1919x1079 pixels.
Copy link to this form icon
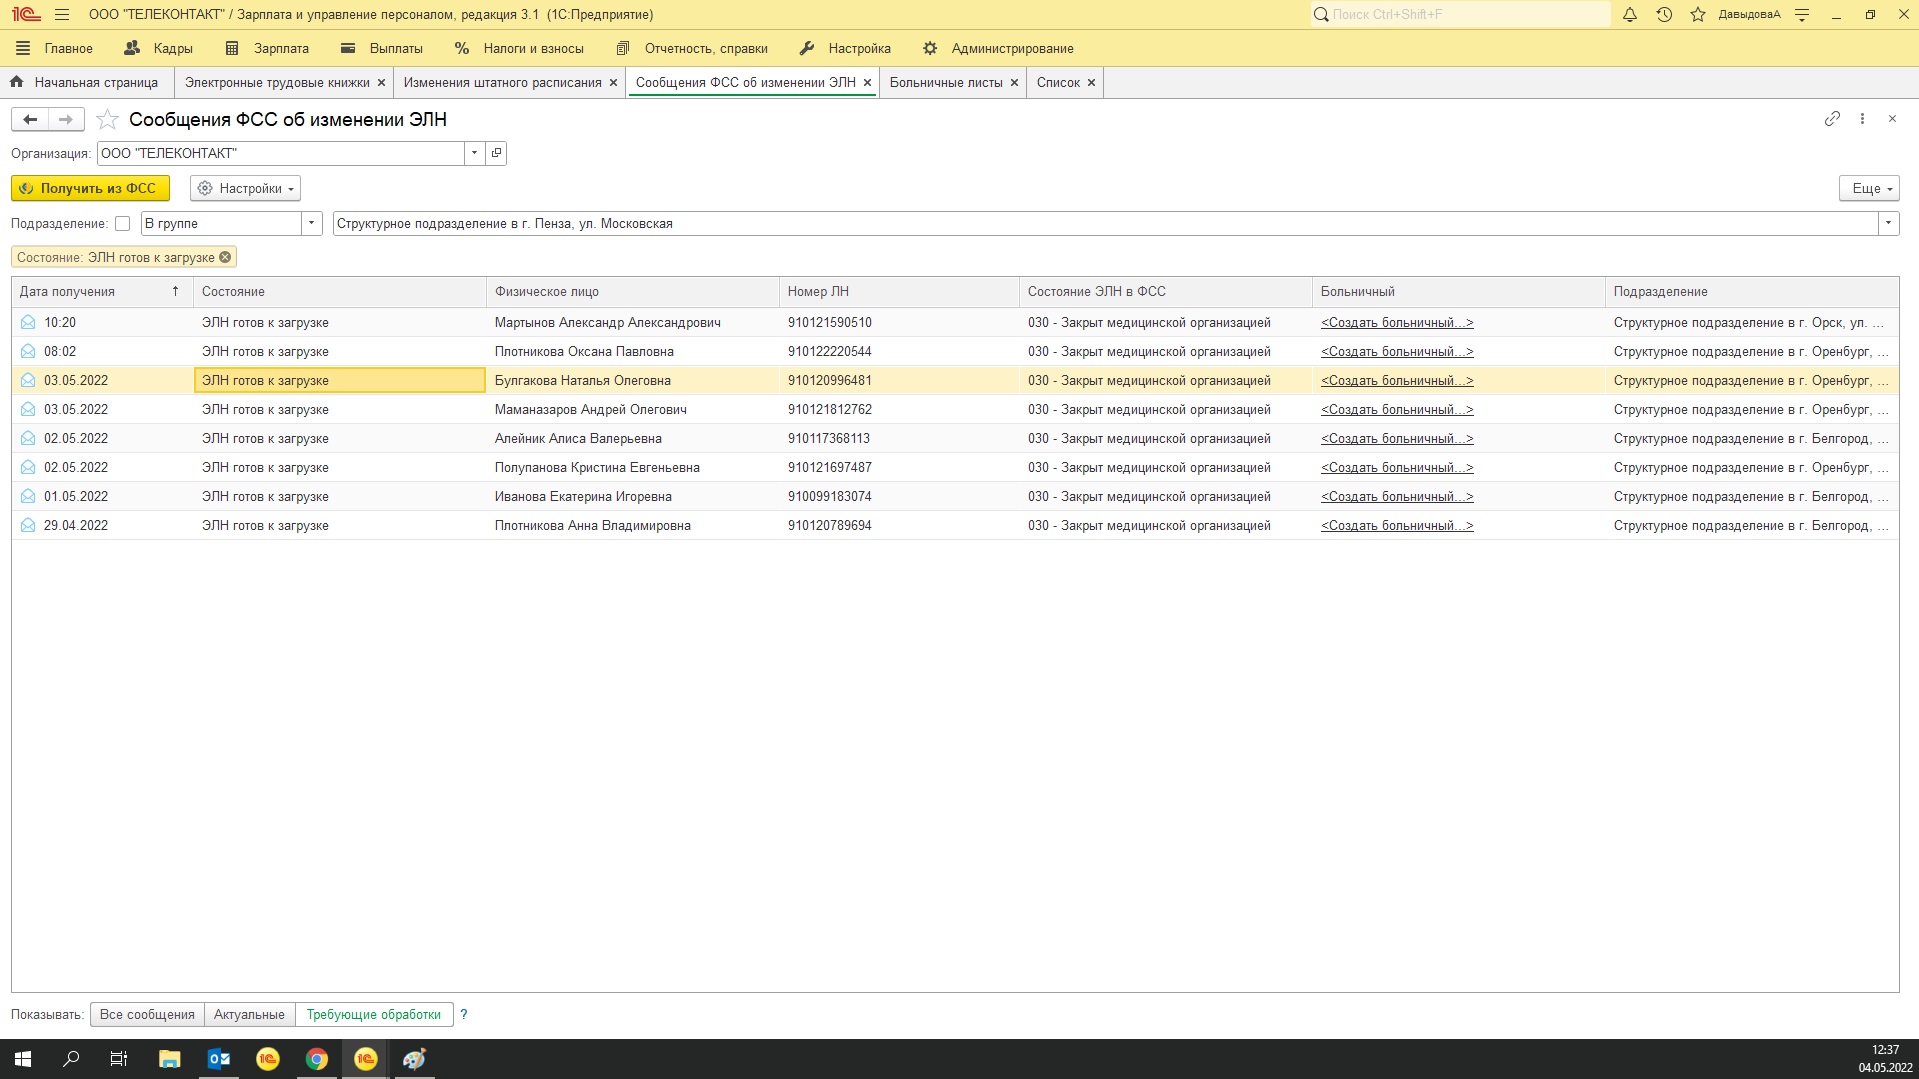[x=1832, y=119]
